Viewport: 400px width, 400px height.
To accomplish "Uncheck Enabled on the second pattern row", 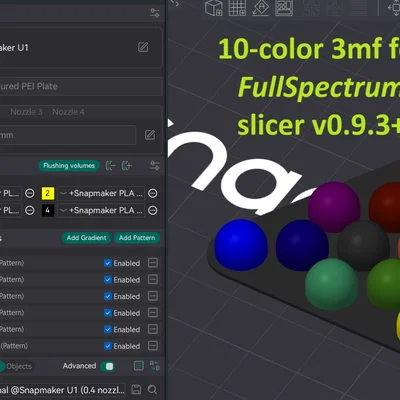I will tap(108, 280).
